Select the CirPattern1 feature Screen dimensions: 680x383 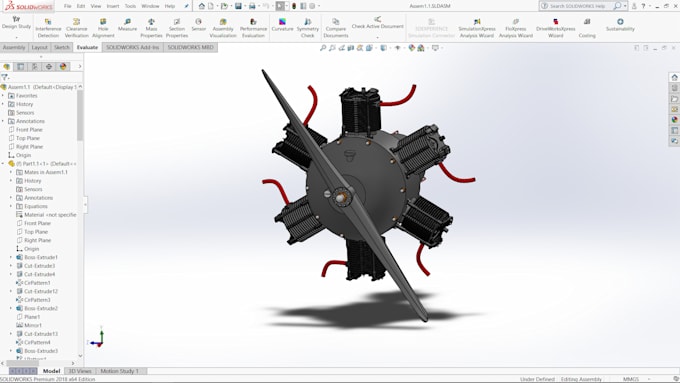37,283
